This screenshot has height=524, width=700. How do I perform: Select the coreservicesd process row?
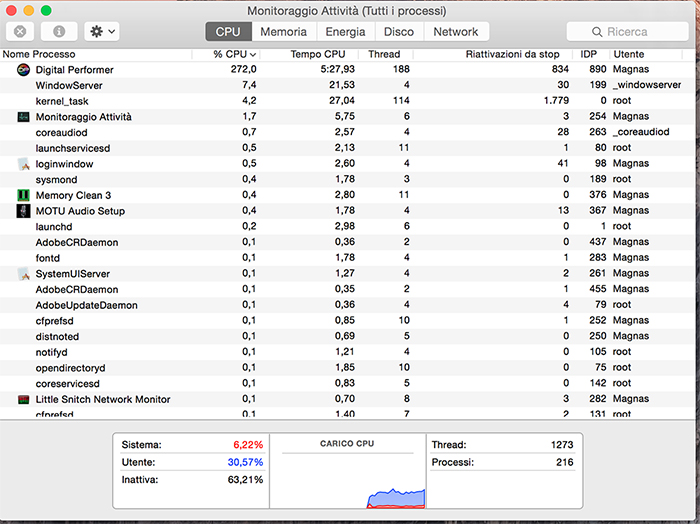(347, 383)
